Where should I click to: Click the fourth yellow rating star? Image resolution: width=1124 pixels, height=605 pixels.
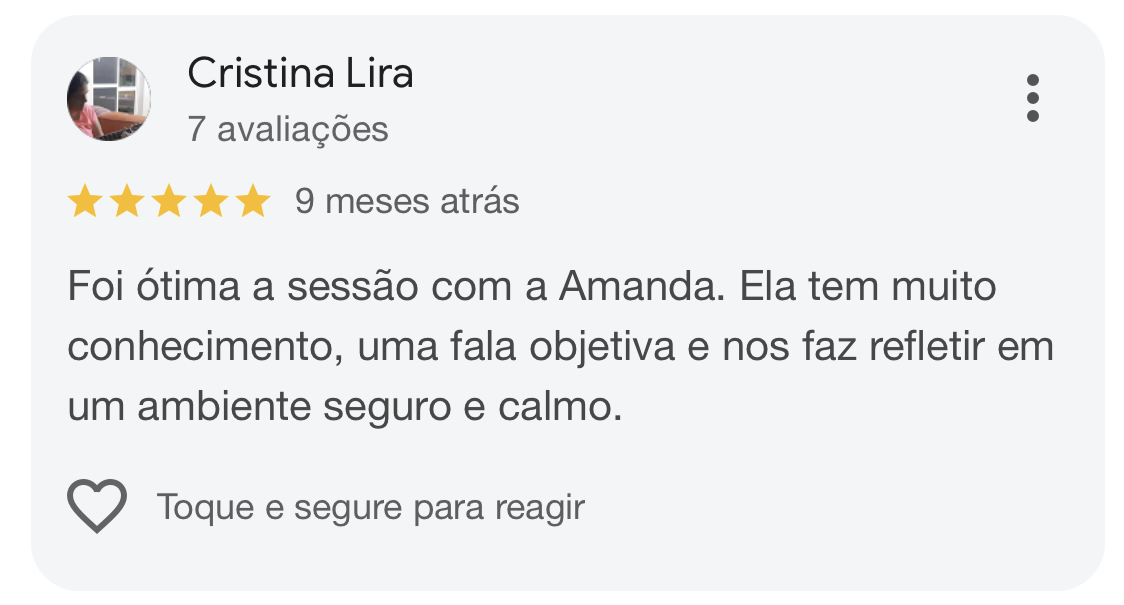[211, 201]
